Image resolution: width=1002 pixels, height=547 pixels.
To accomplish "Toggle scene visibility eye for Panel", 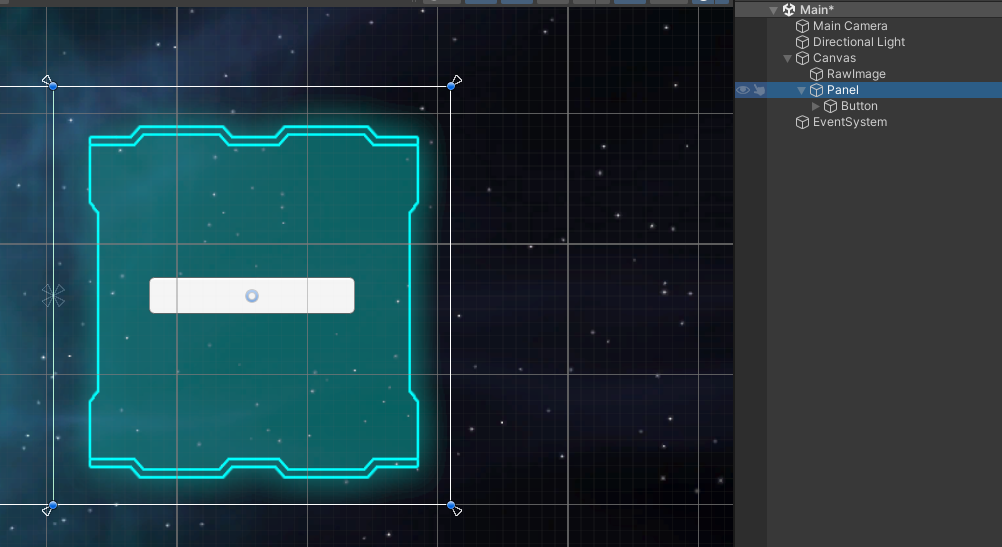I will coord(743,90).
